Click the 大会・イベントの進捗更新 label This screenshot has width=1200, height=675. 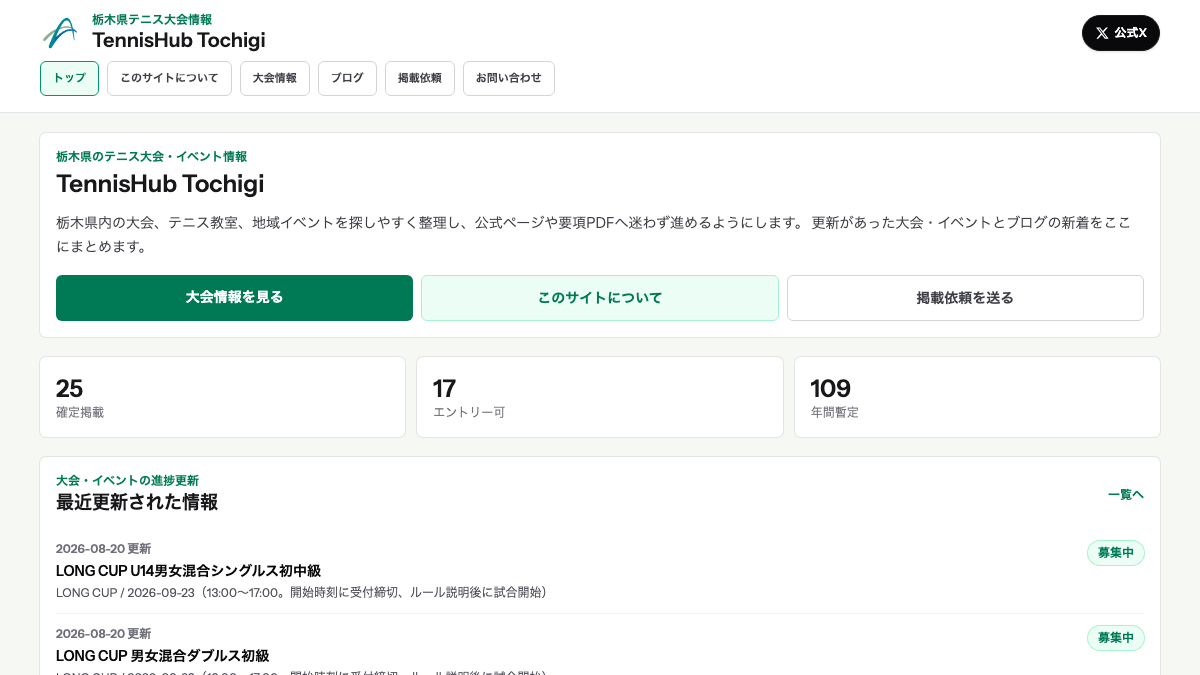127,481
